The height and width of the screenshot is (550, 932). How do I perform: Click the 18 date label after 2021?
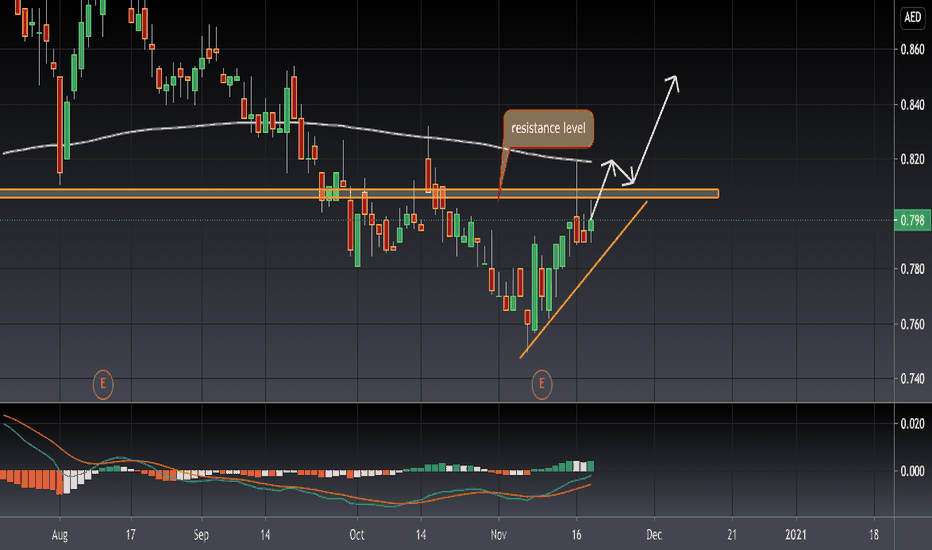874,535
